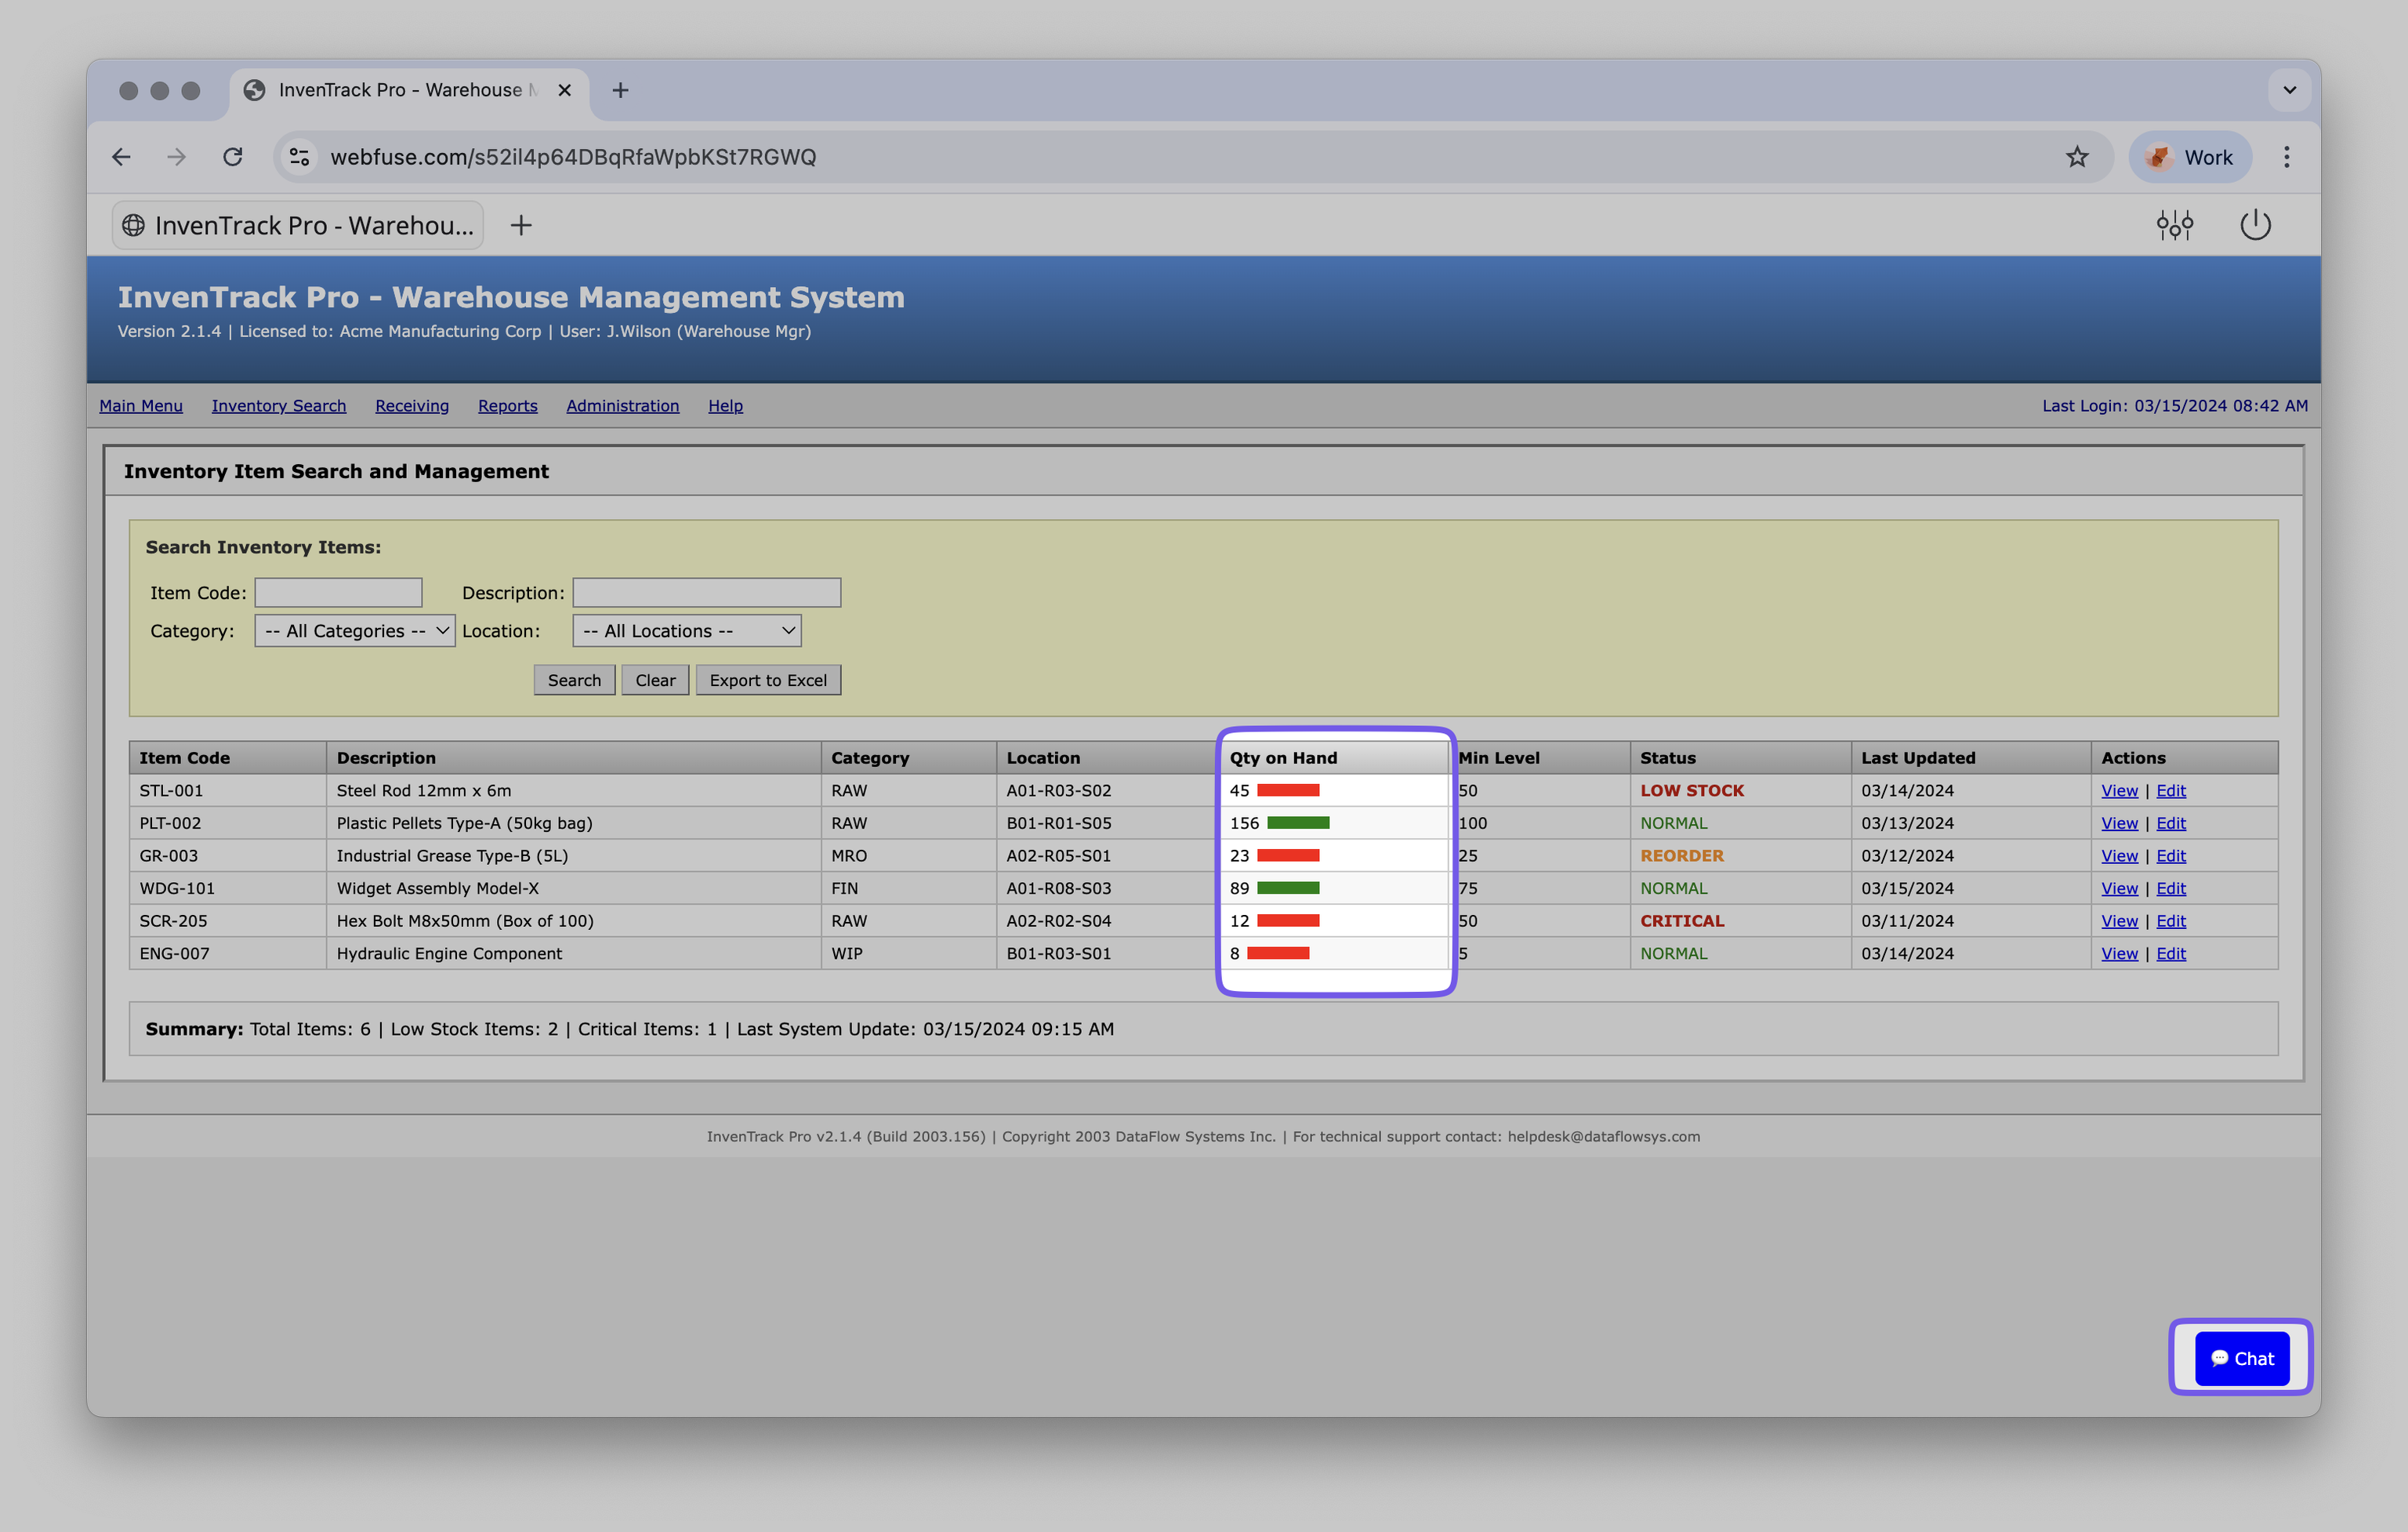Click the site info icon in the address bar
The height and width of the screenshot is (1532, 2408).
click(x=298, y=157)
